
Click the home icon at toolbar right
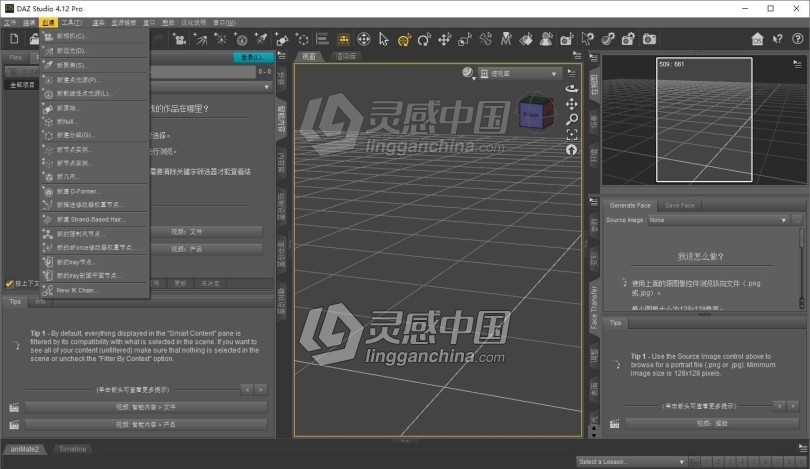click(757, 39)
